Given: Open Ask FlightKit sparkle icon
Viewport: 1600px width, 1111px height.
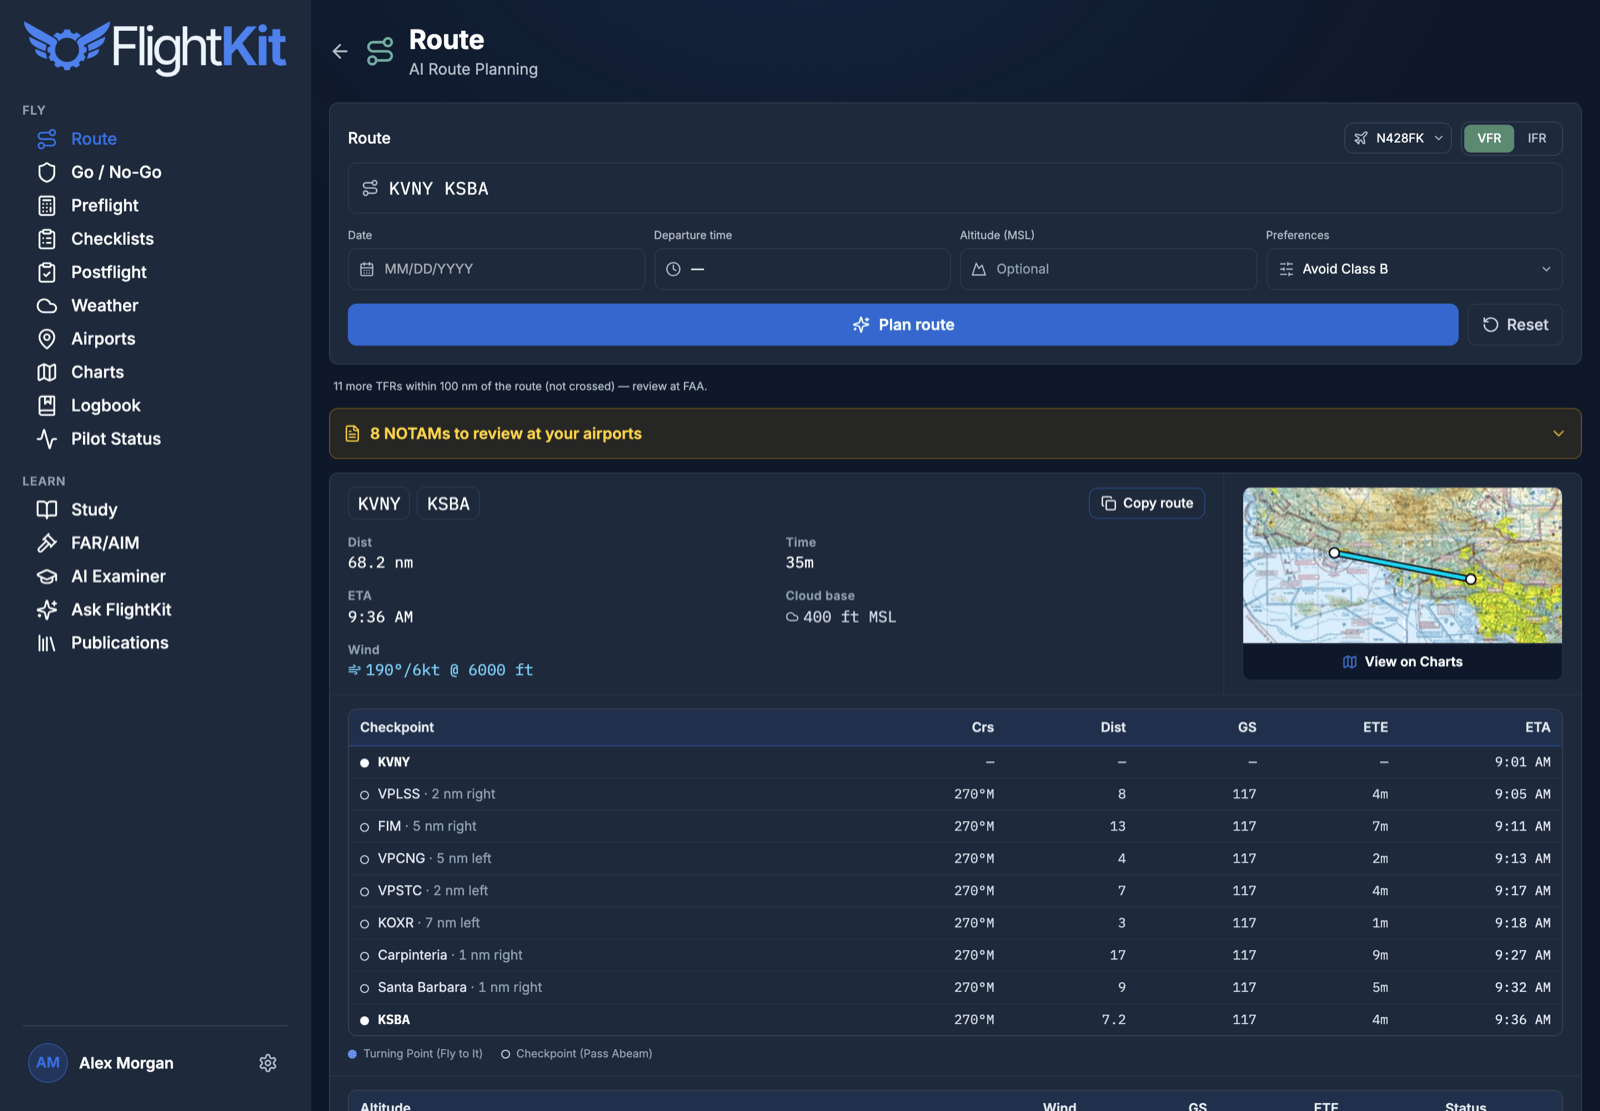Looking at the screenshot, I should coord(47,610).
